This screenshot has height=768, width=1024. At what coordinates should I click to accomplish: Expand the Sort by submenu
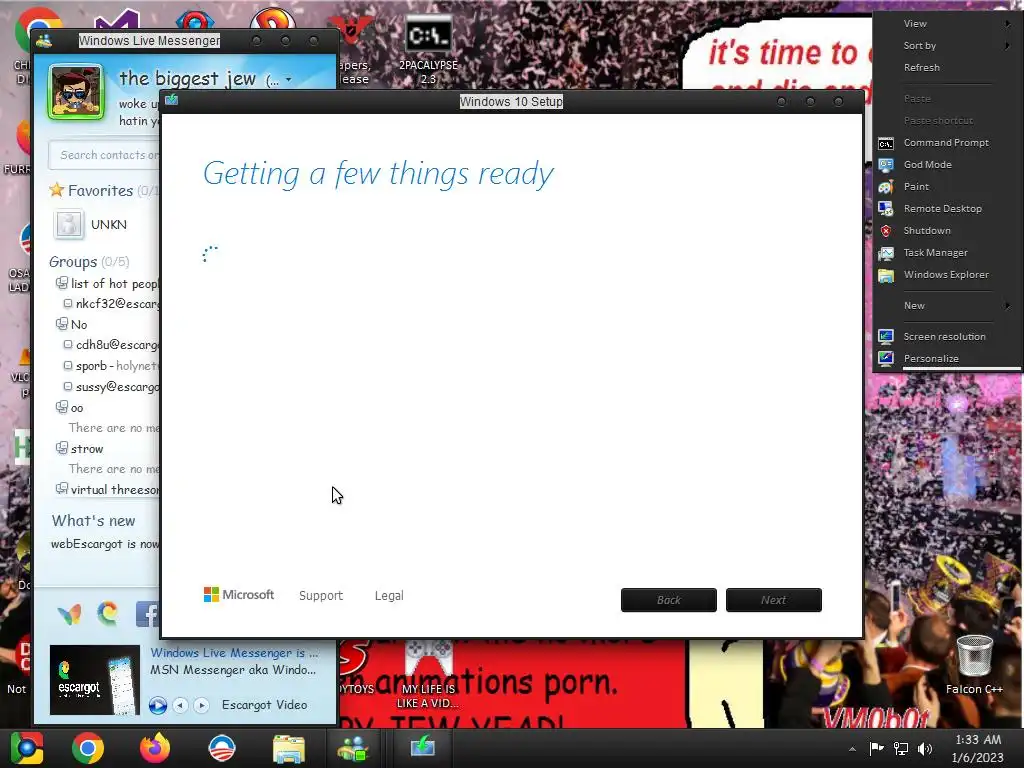pyautogui.click(x=947, y=46)
